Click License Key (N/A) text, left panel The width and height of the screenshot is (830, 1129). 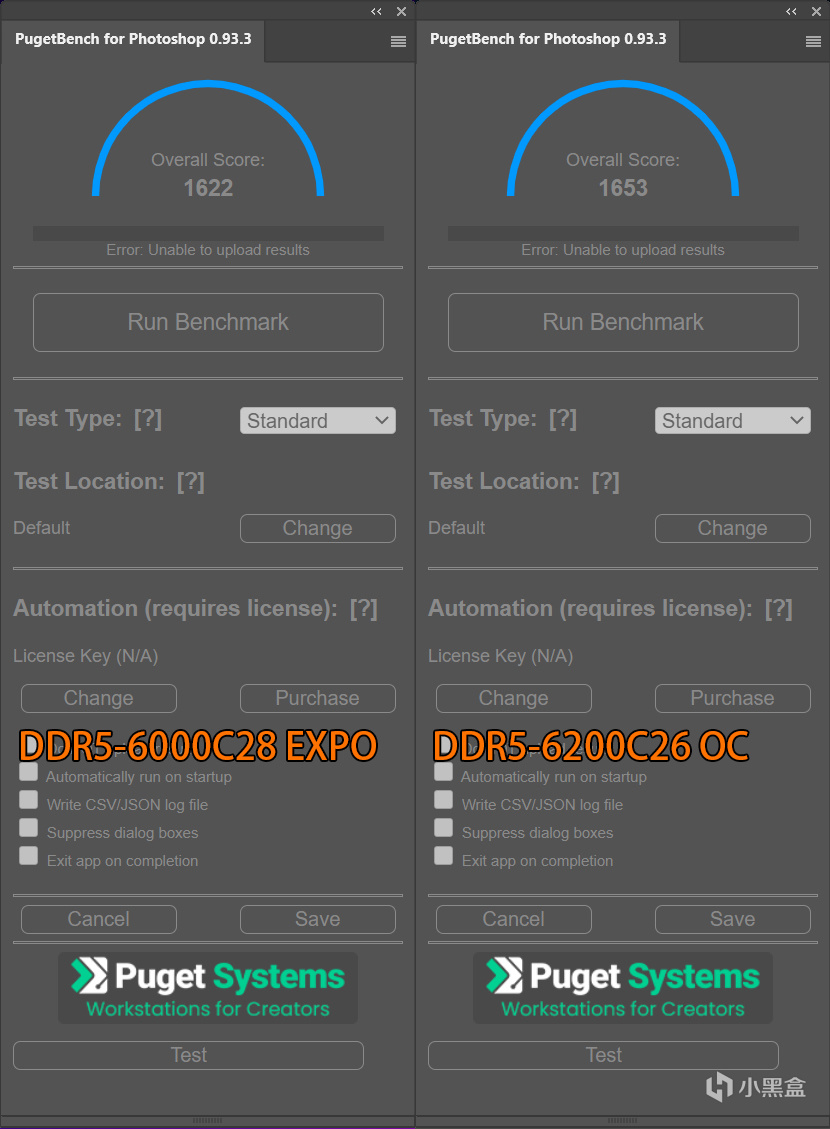tap(86, 657)
